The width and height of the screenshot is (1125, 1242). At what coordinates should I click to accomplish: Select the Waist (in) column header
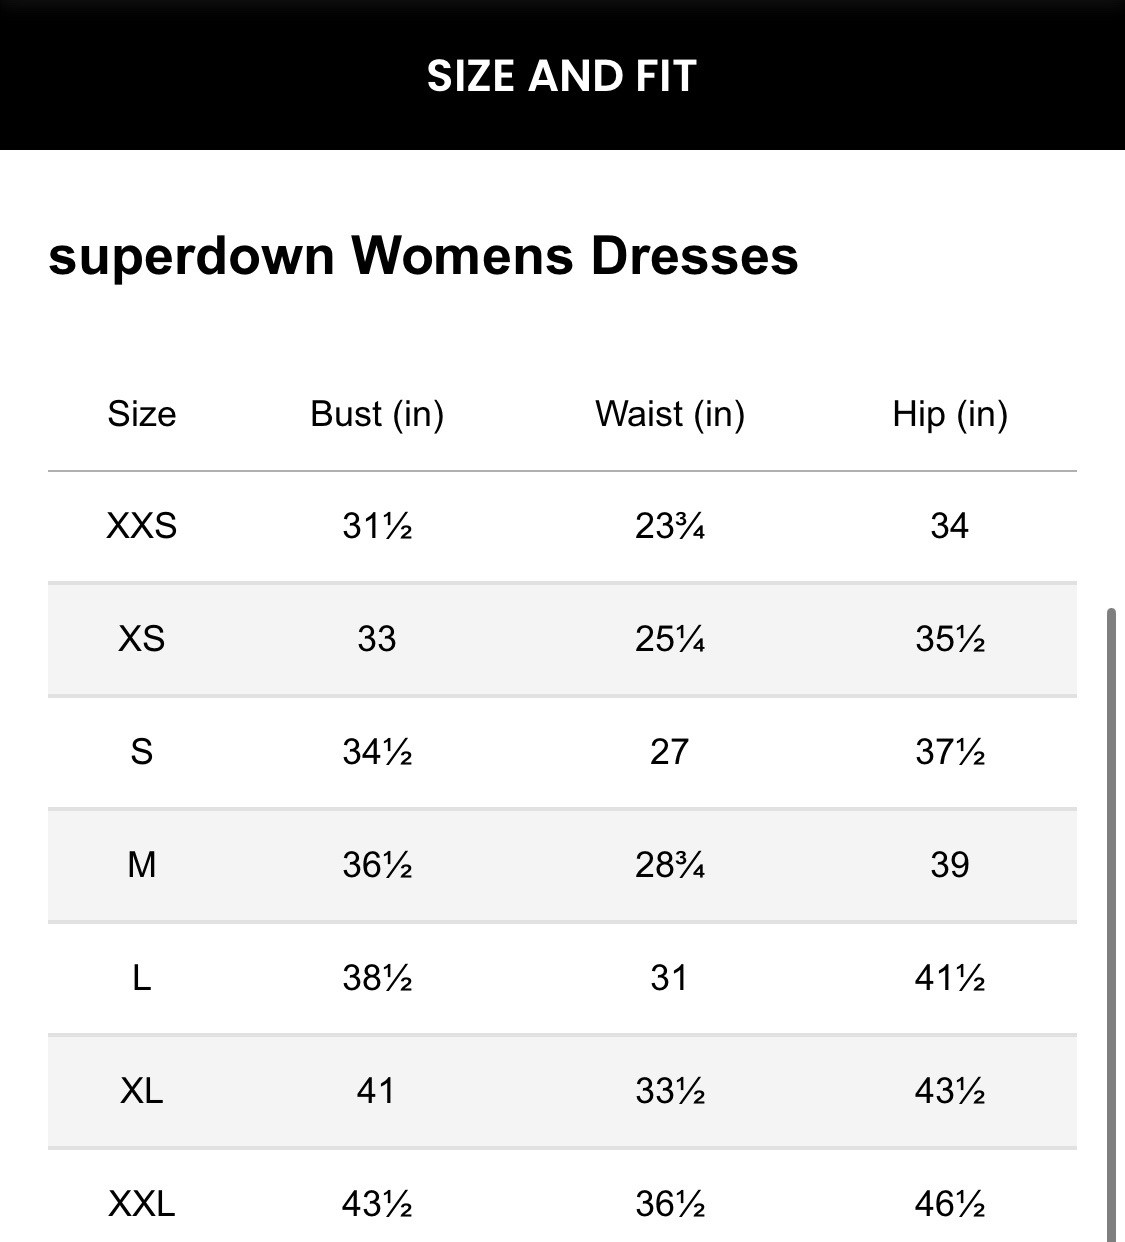[670, 414]
